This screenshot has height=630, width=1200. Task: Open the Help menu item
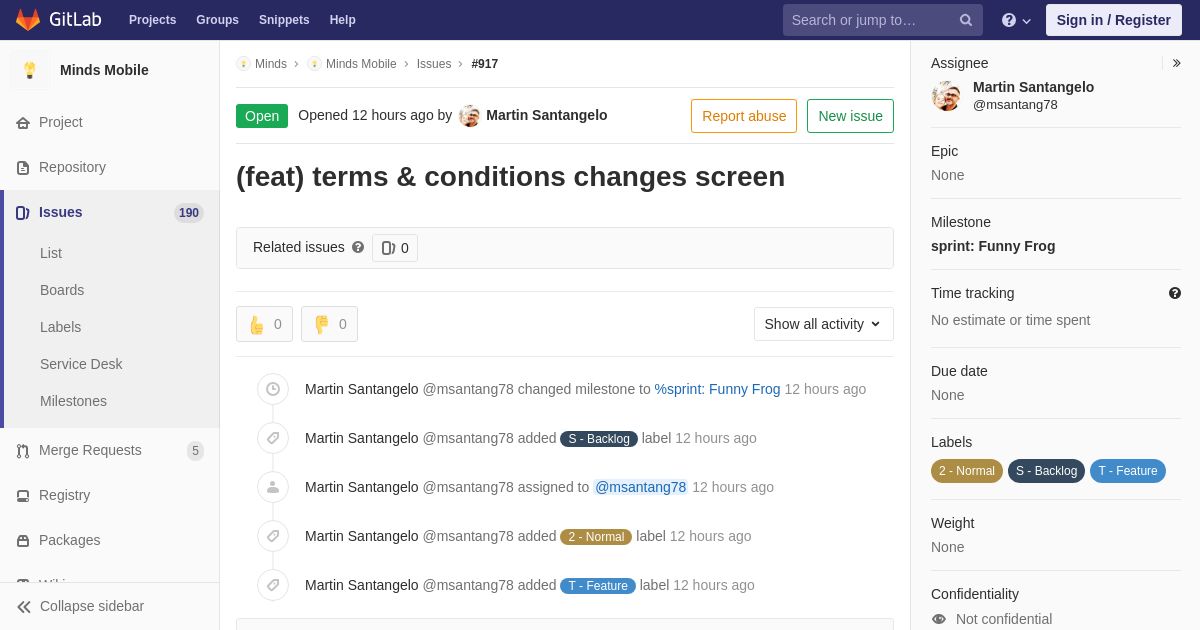coord(343,20)
